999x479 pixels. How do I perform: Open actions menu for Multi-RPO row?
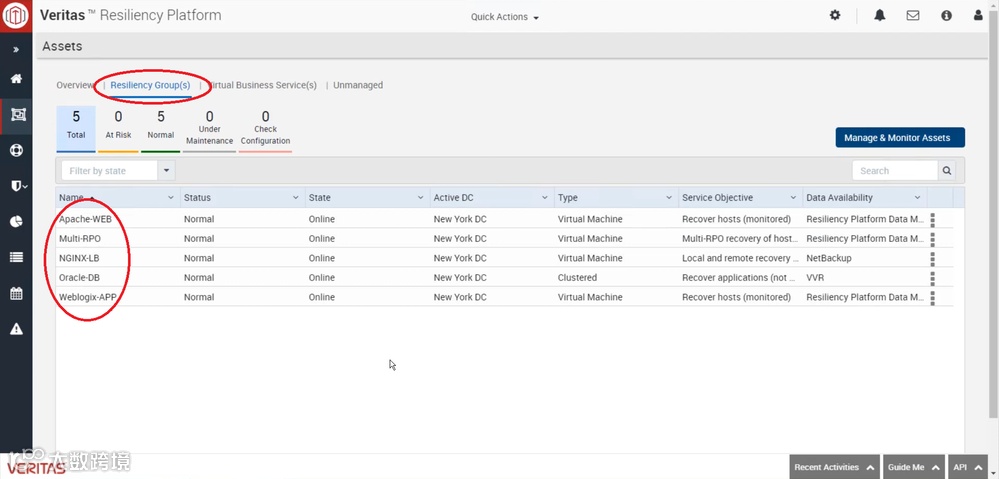[933, 240]
